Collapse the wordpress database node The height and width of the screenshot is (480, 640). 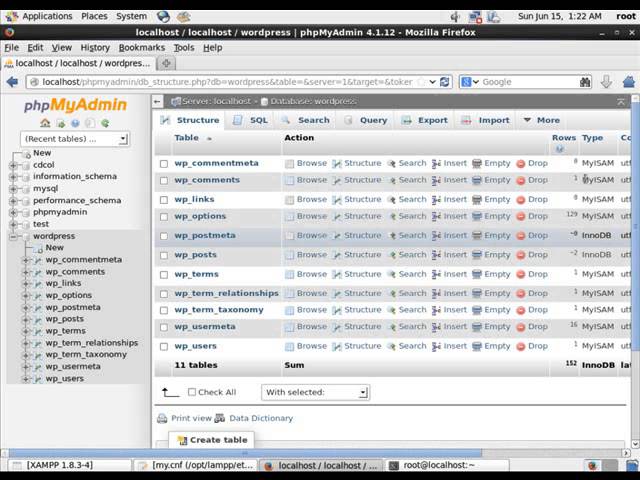pos(13,236)
